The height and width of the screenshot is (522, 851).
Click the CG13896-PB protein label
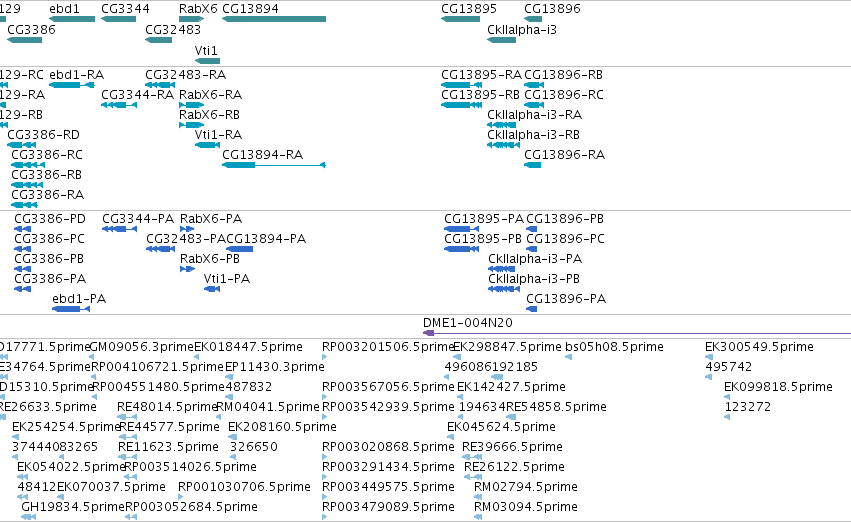[566, 219]
